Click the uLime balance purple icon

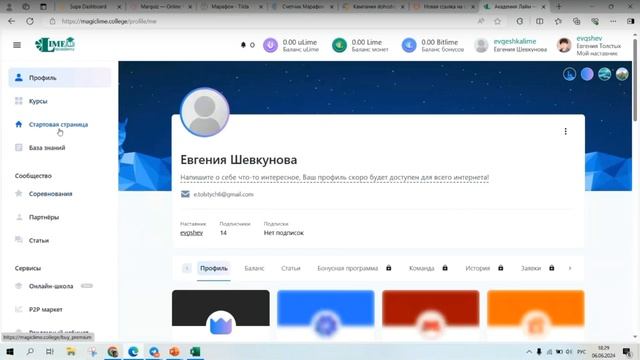(x=270, y=45)
